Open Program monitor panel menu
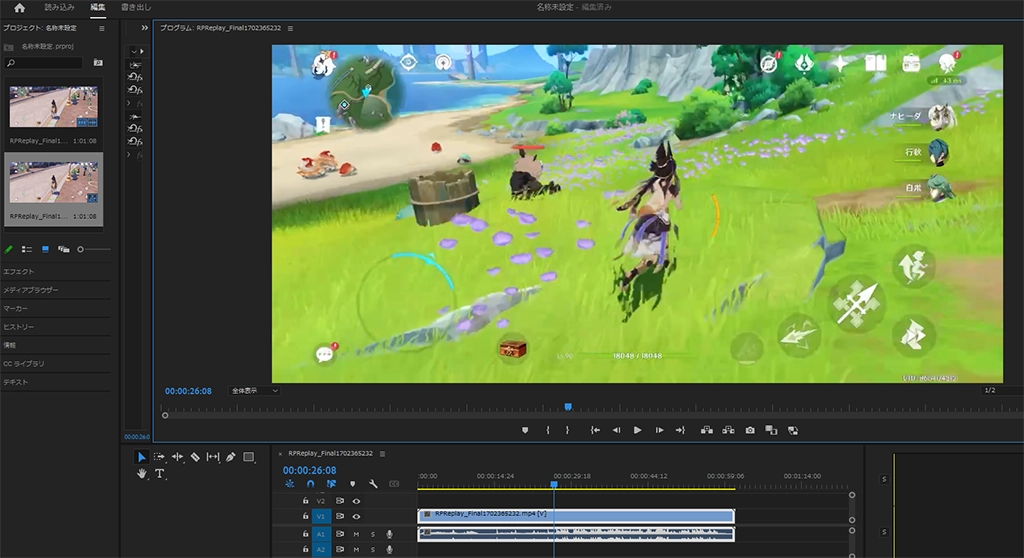1024x558 pixels. [290, 28]
